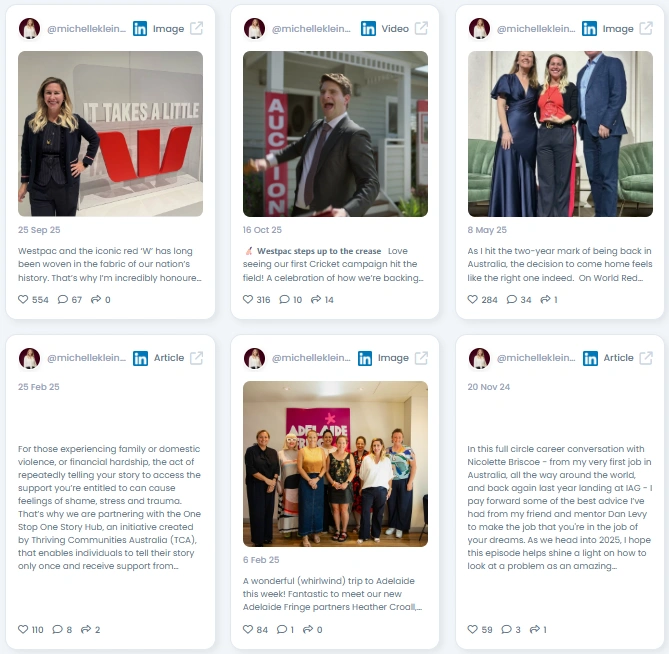Screen dimensions: 669x654
Task: Open the Adelaide Fringe group photo
Action: [335, 464]
